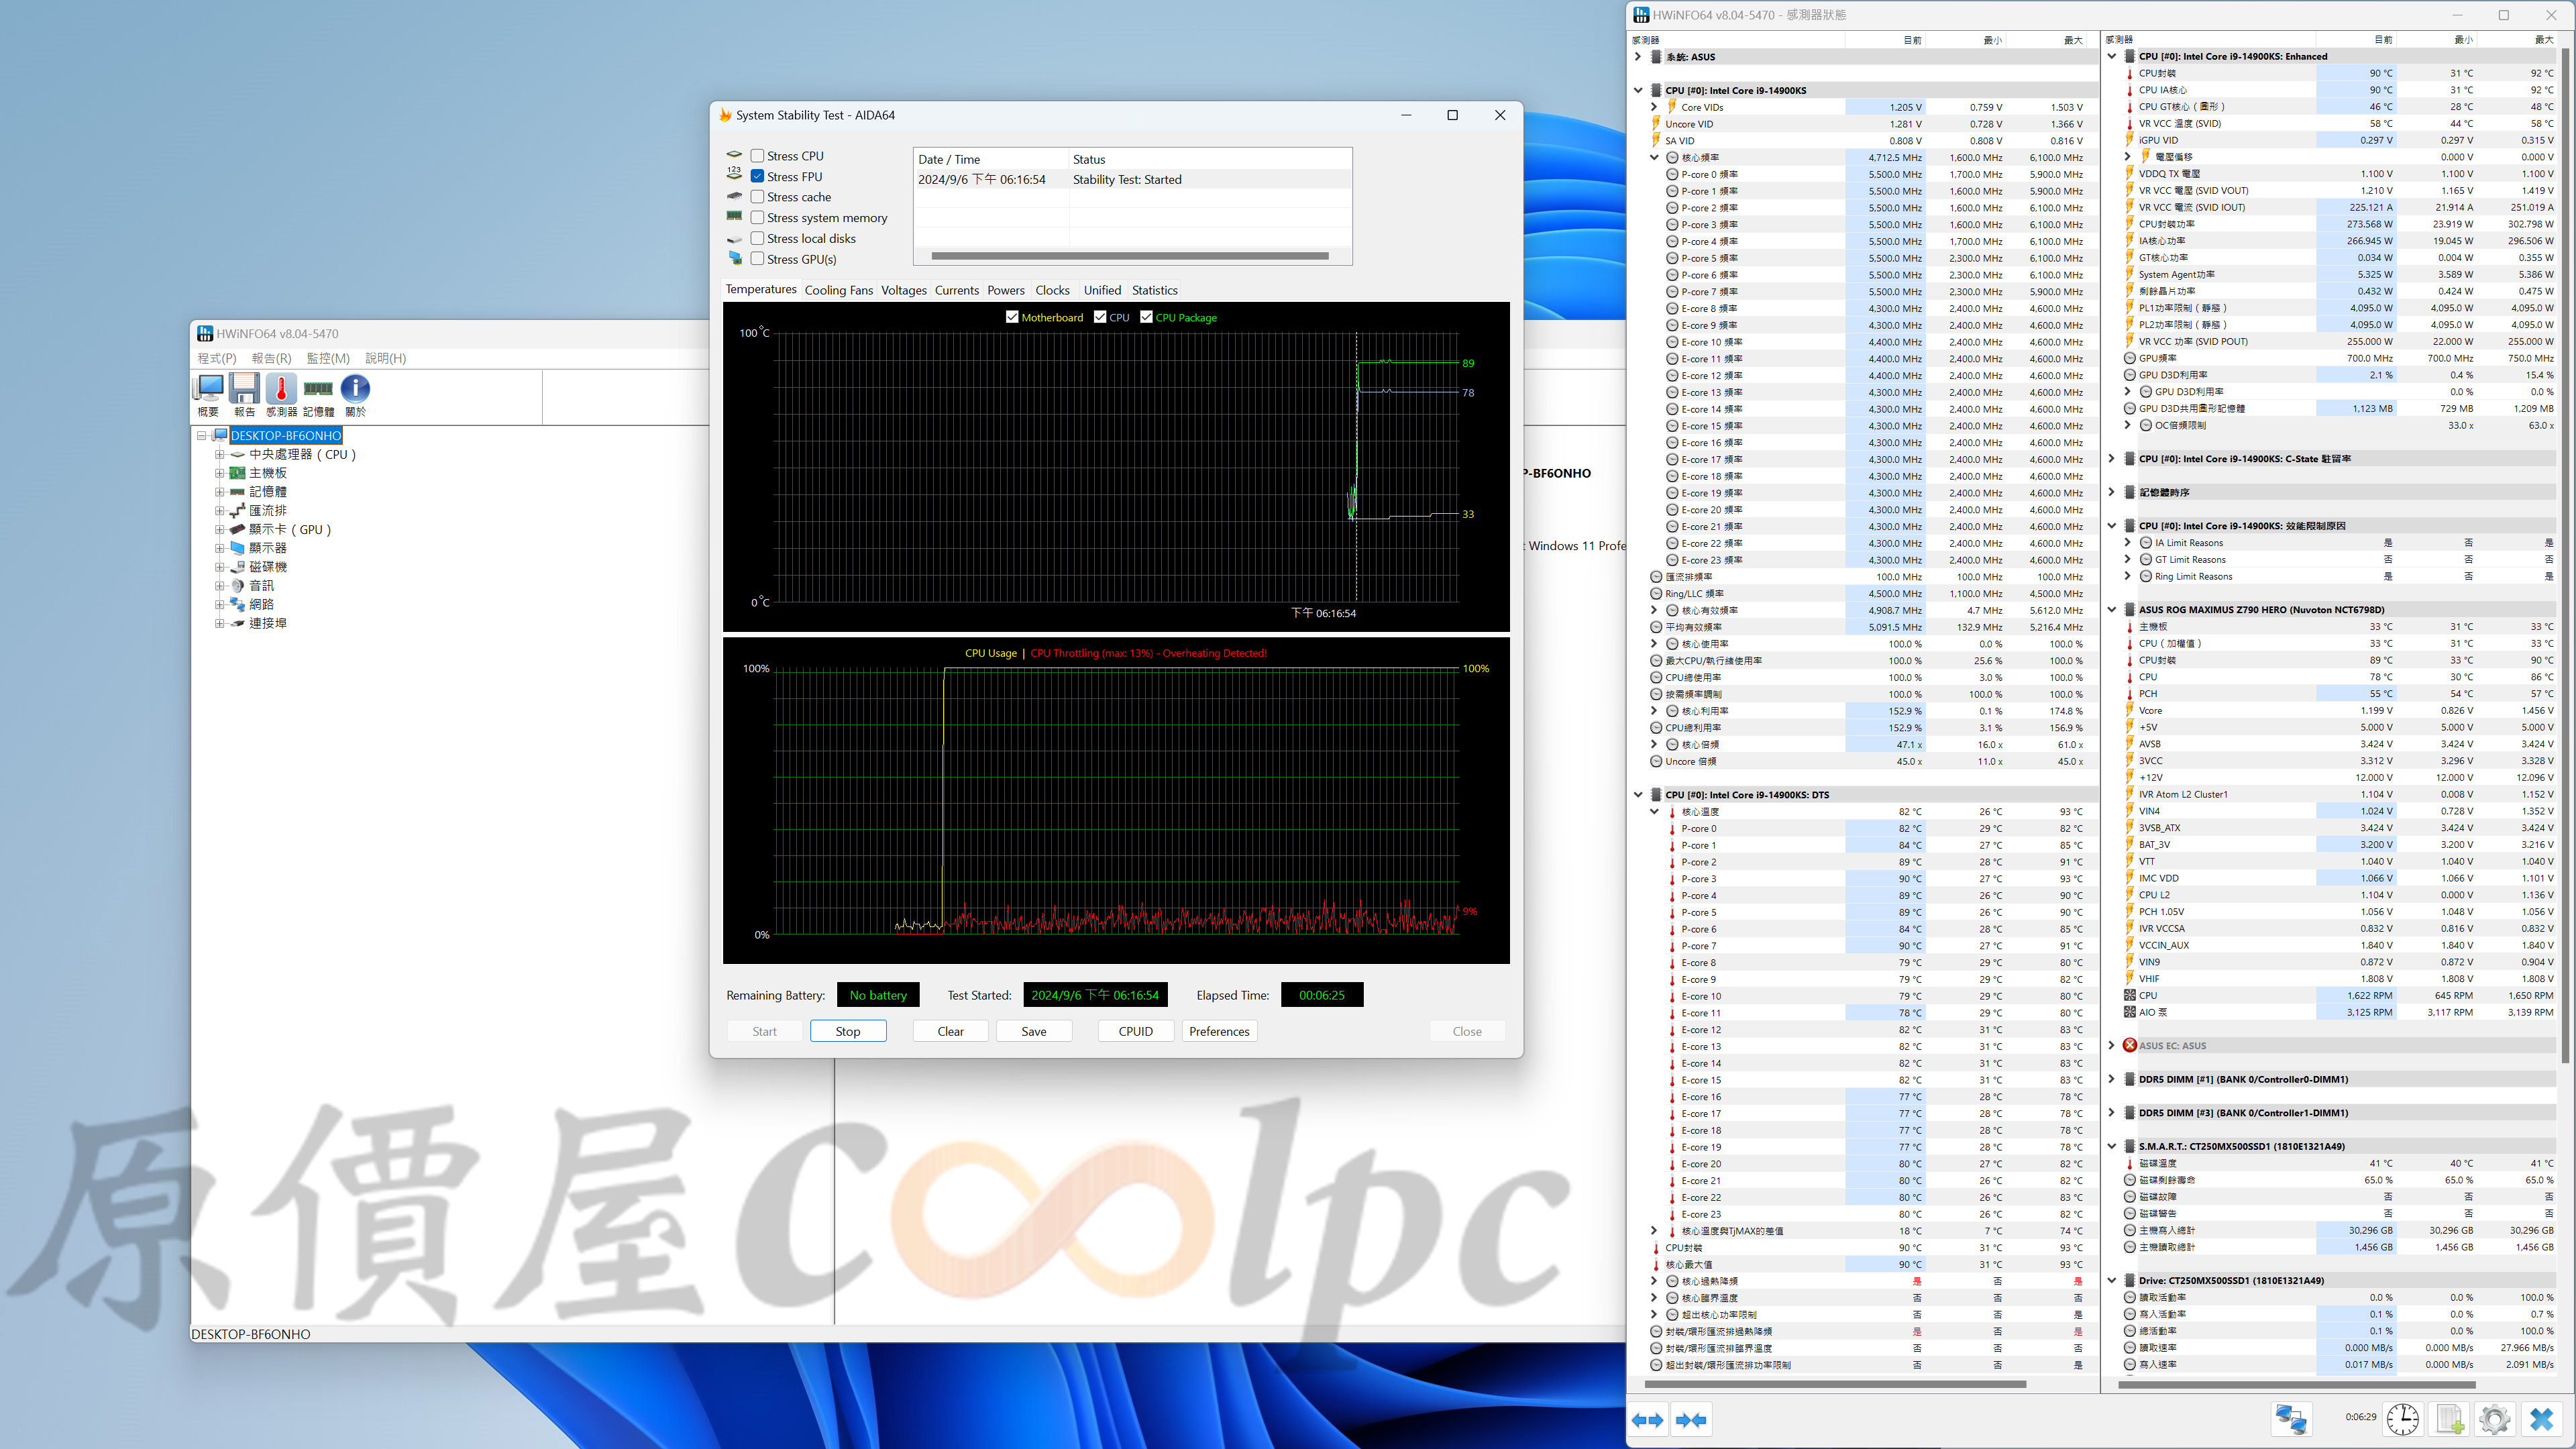Click the horizontal scrollbar under the status log
The image size is (2576, 1449).
click(x=1130, y=256)
